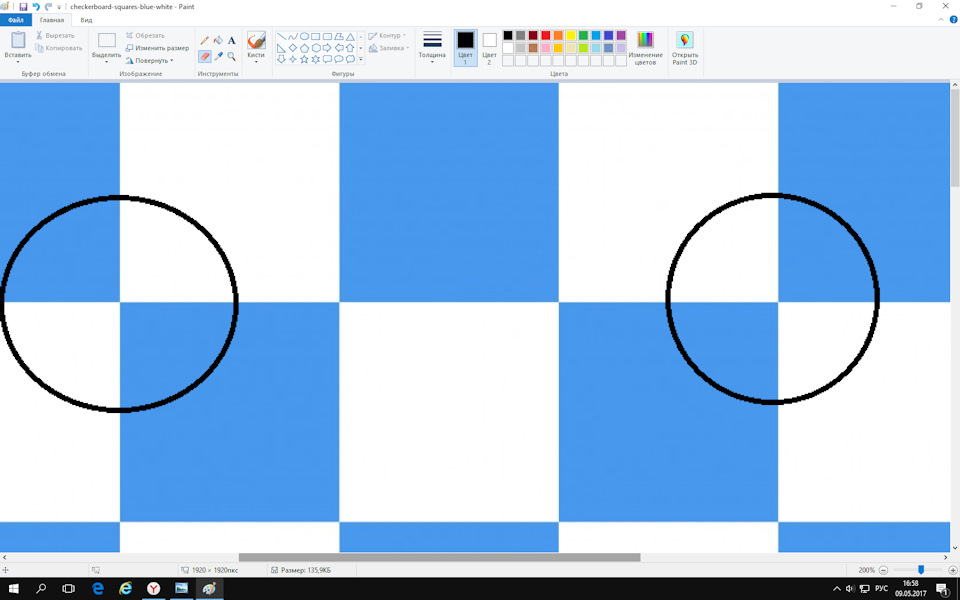Click the zoom in plus button

[x=952, y=570]
